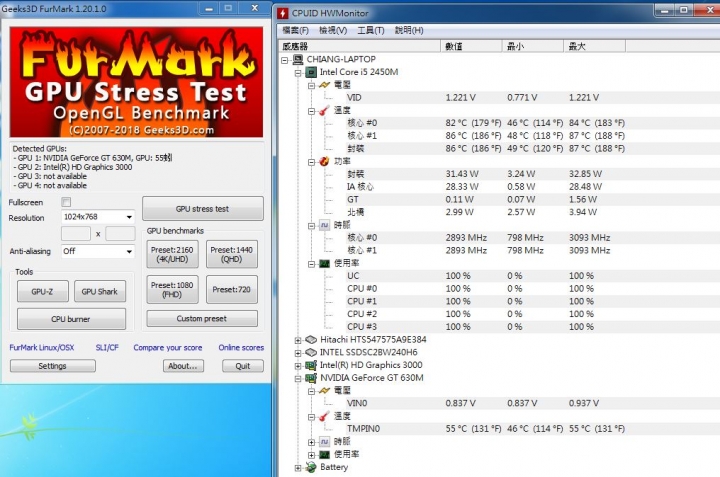The width and height of the screenshot is (720, 477).
Task: Open the Anti-aliasing dropdown set to Off
Action: [x=98, y=251]
